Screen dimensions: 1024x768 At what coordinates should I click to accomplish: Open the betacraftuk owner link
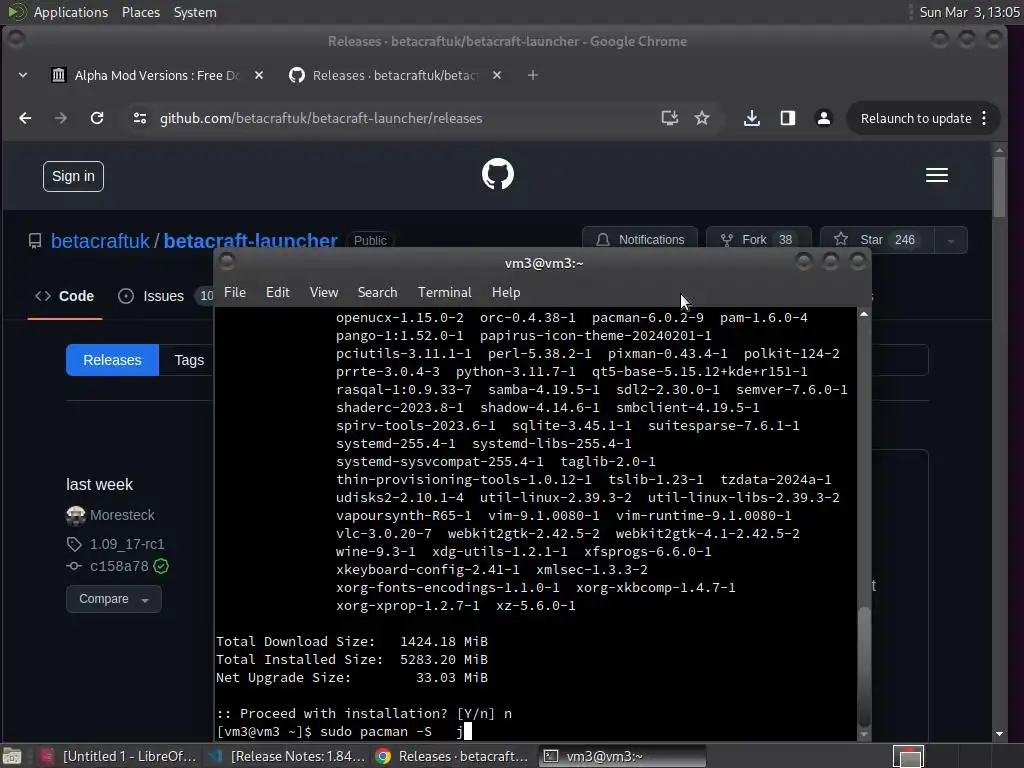(100, 241)
